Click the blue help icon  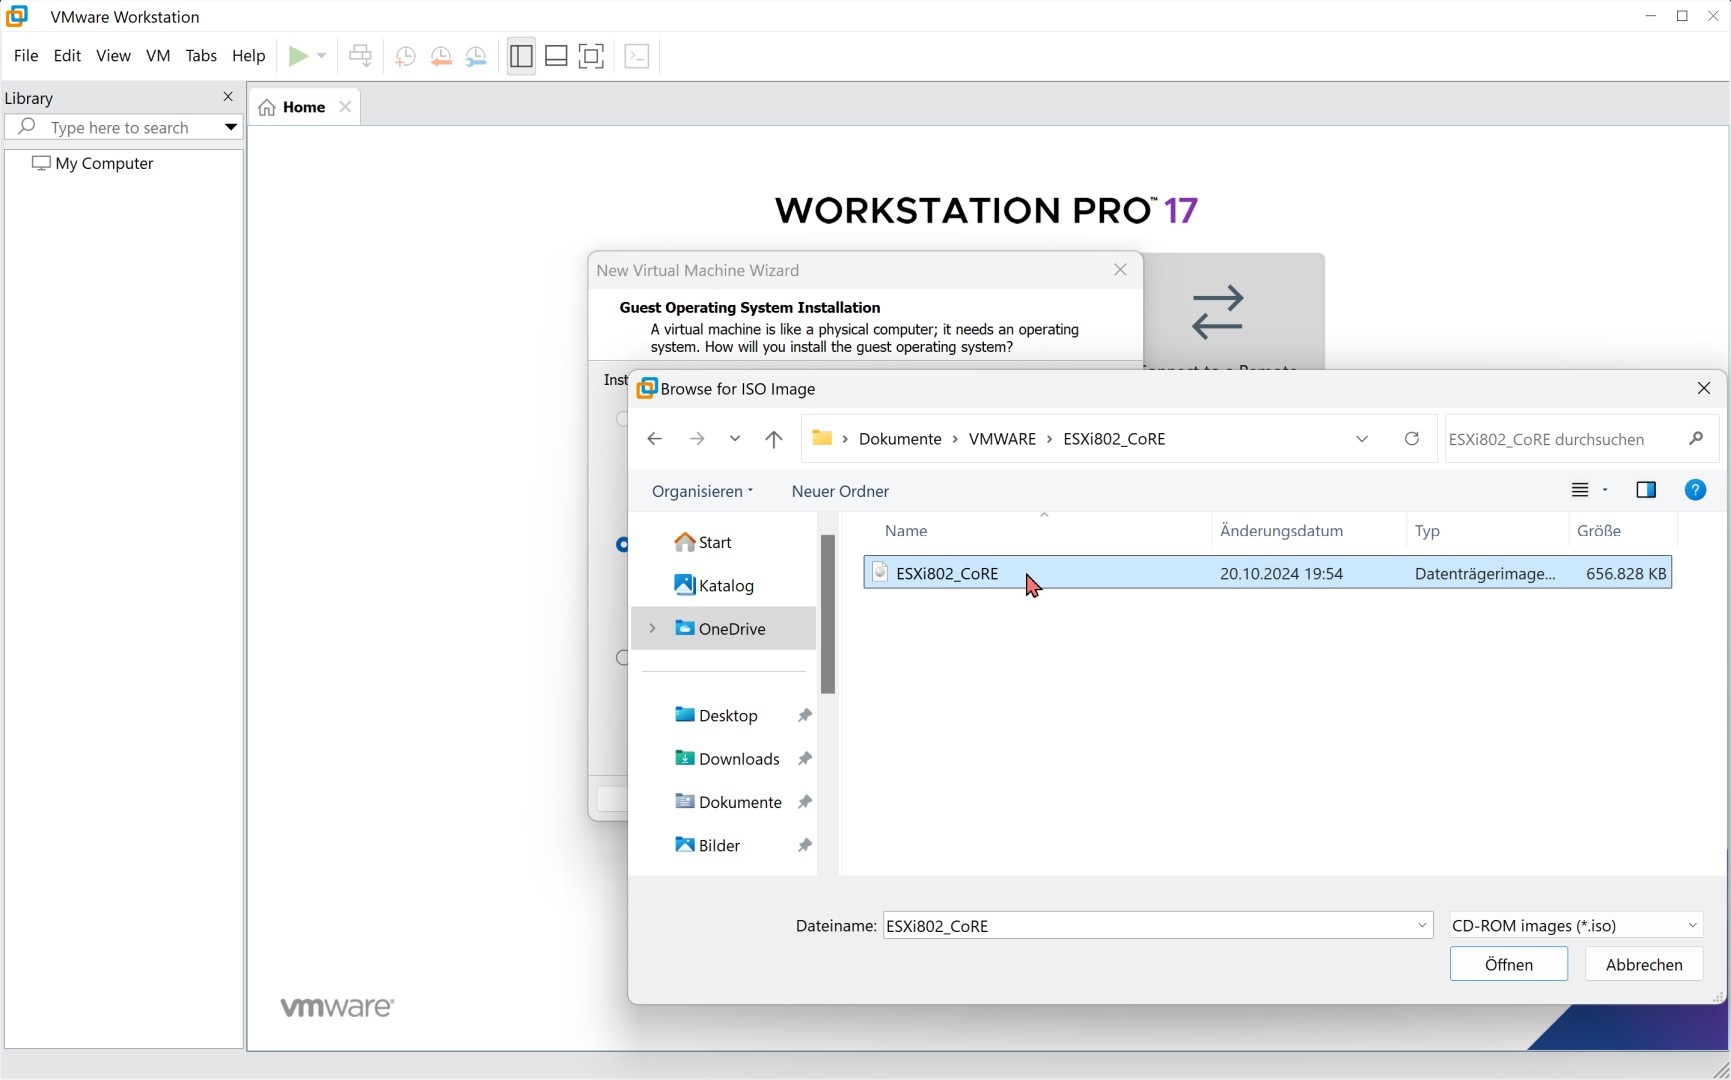1695,490
